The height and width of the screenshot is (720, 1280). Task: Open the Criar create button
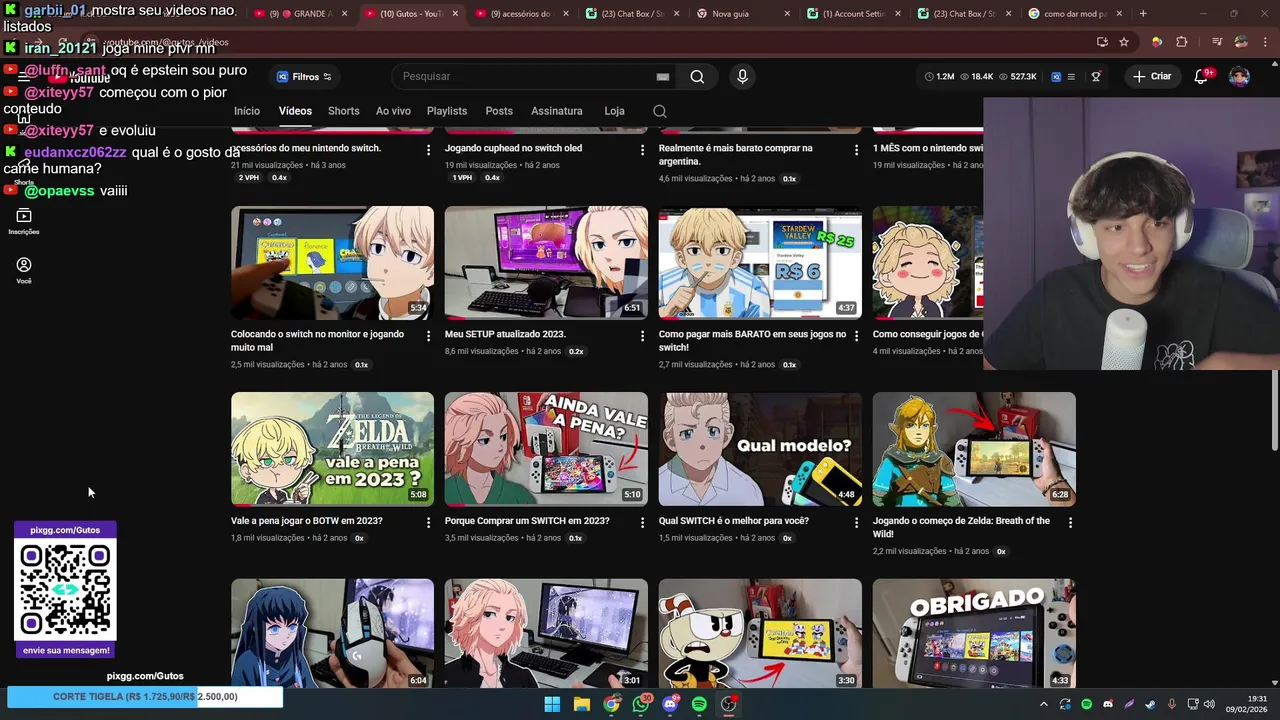1152,77
